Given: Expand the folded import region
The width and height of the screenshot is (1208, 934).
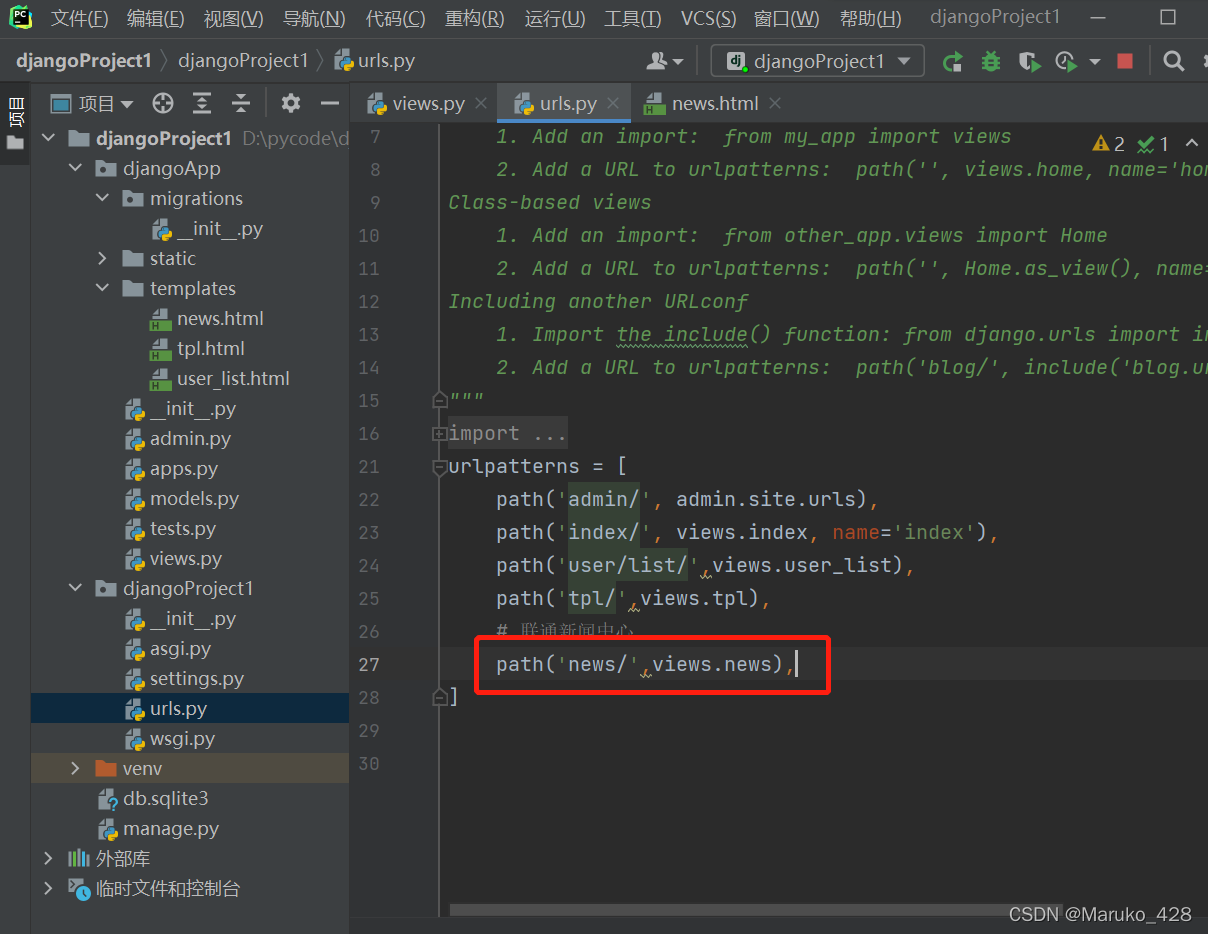Looking at the screenshot, I should click(438, 434).
